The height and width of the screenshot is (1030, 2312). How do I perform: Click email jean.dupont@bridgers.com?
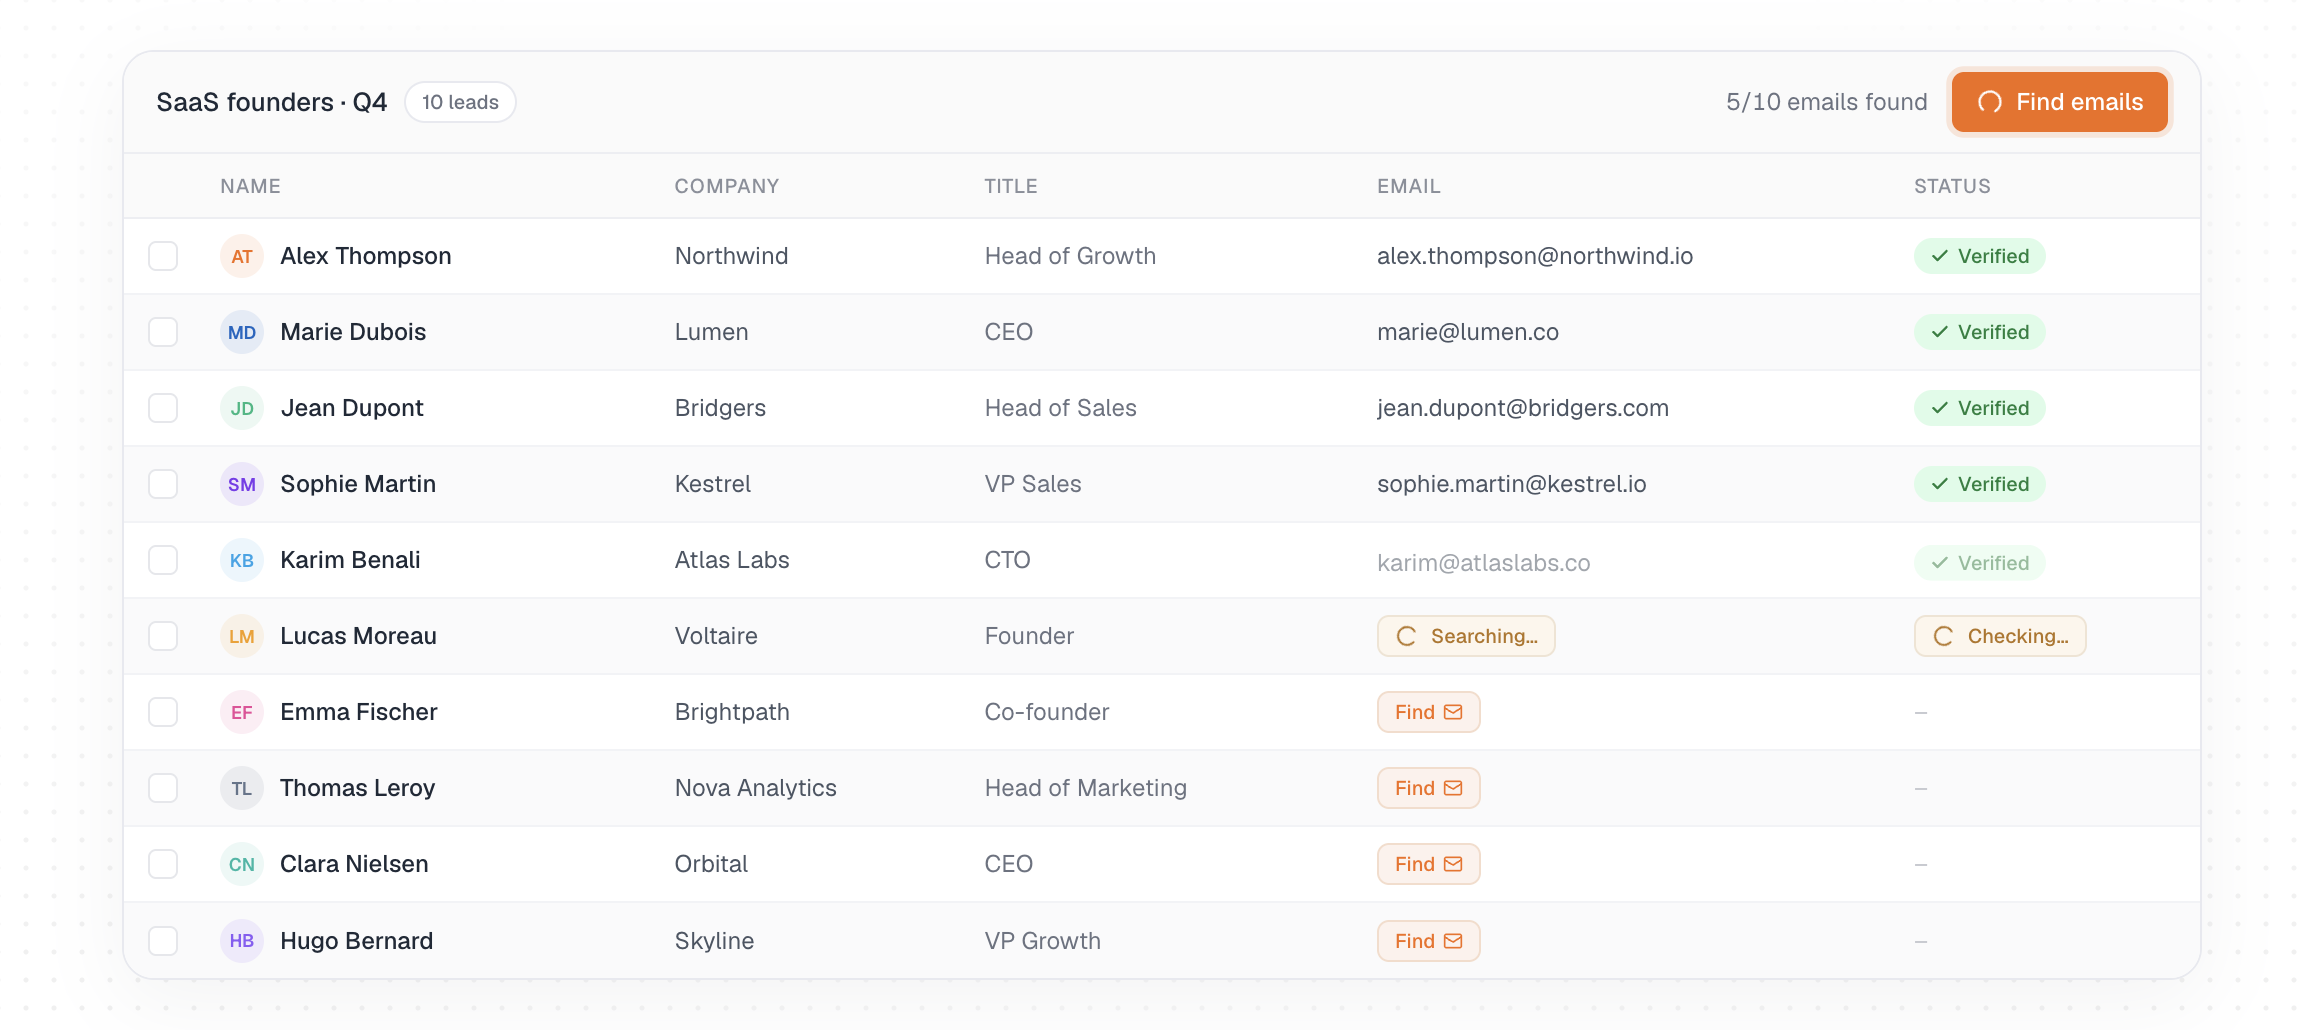click(1523, 408)
